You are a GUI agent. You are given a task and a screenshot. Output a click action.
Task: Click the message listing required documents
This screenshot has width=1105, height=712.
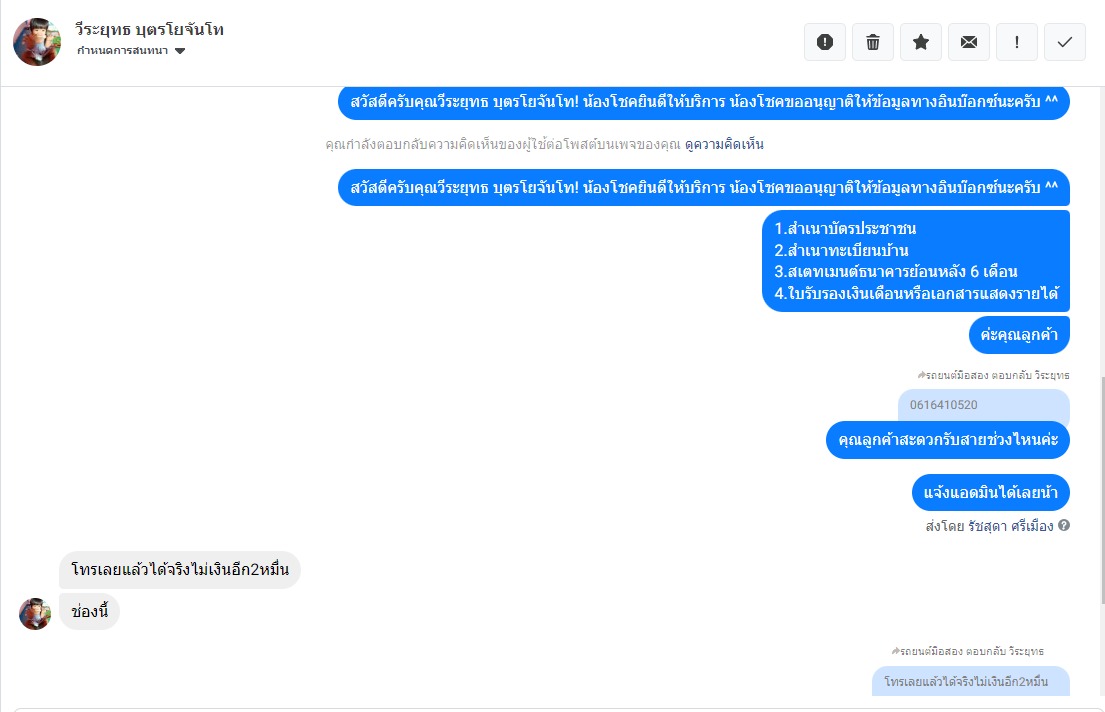coord(915,261)
